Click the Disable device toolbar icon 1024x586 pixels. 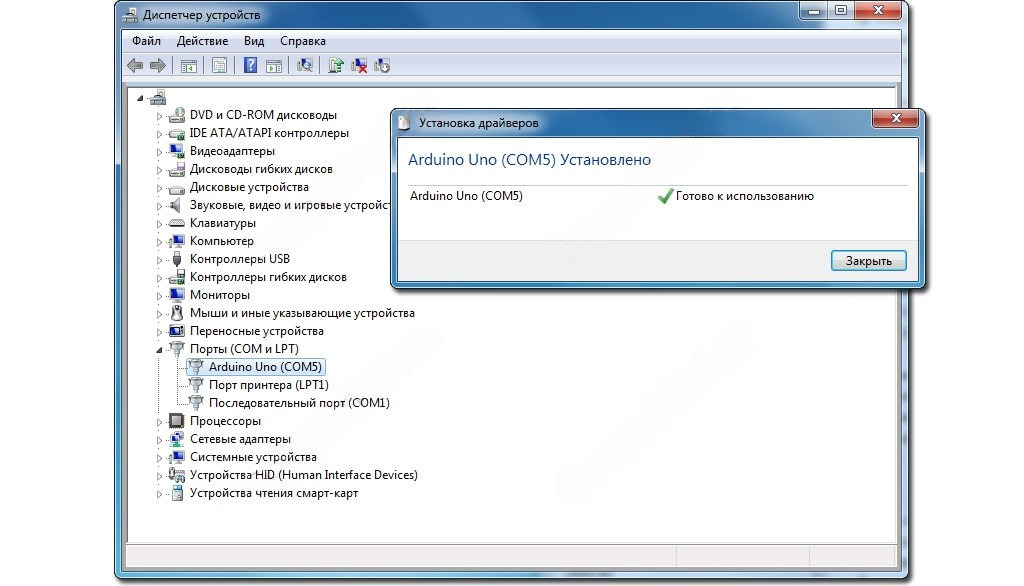(382, 66)
